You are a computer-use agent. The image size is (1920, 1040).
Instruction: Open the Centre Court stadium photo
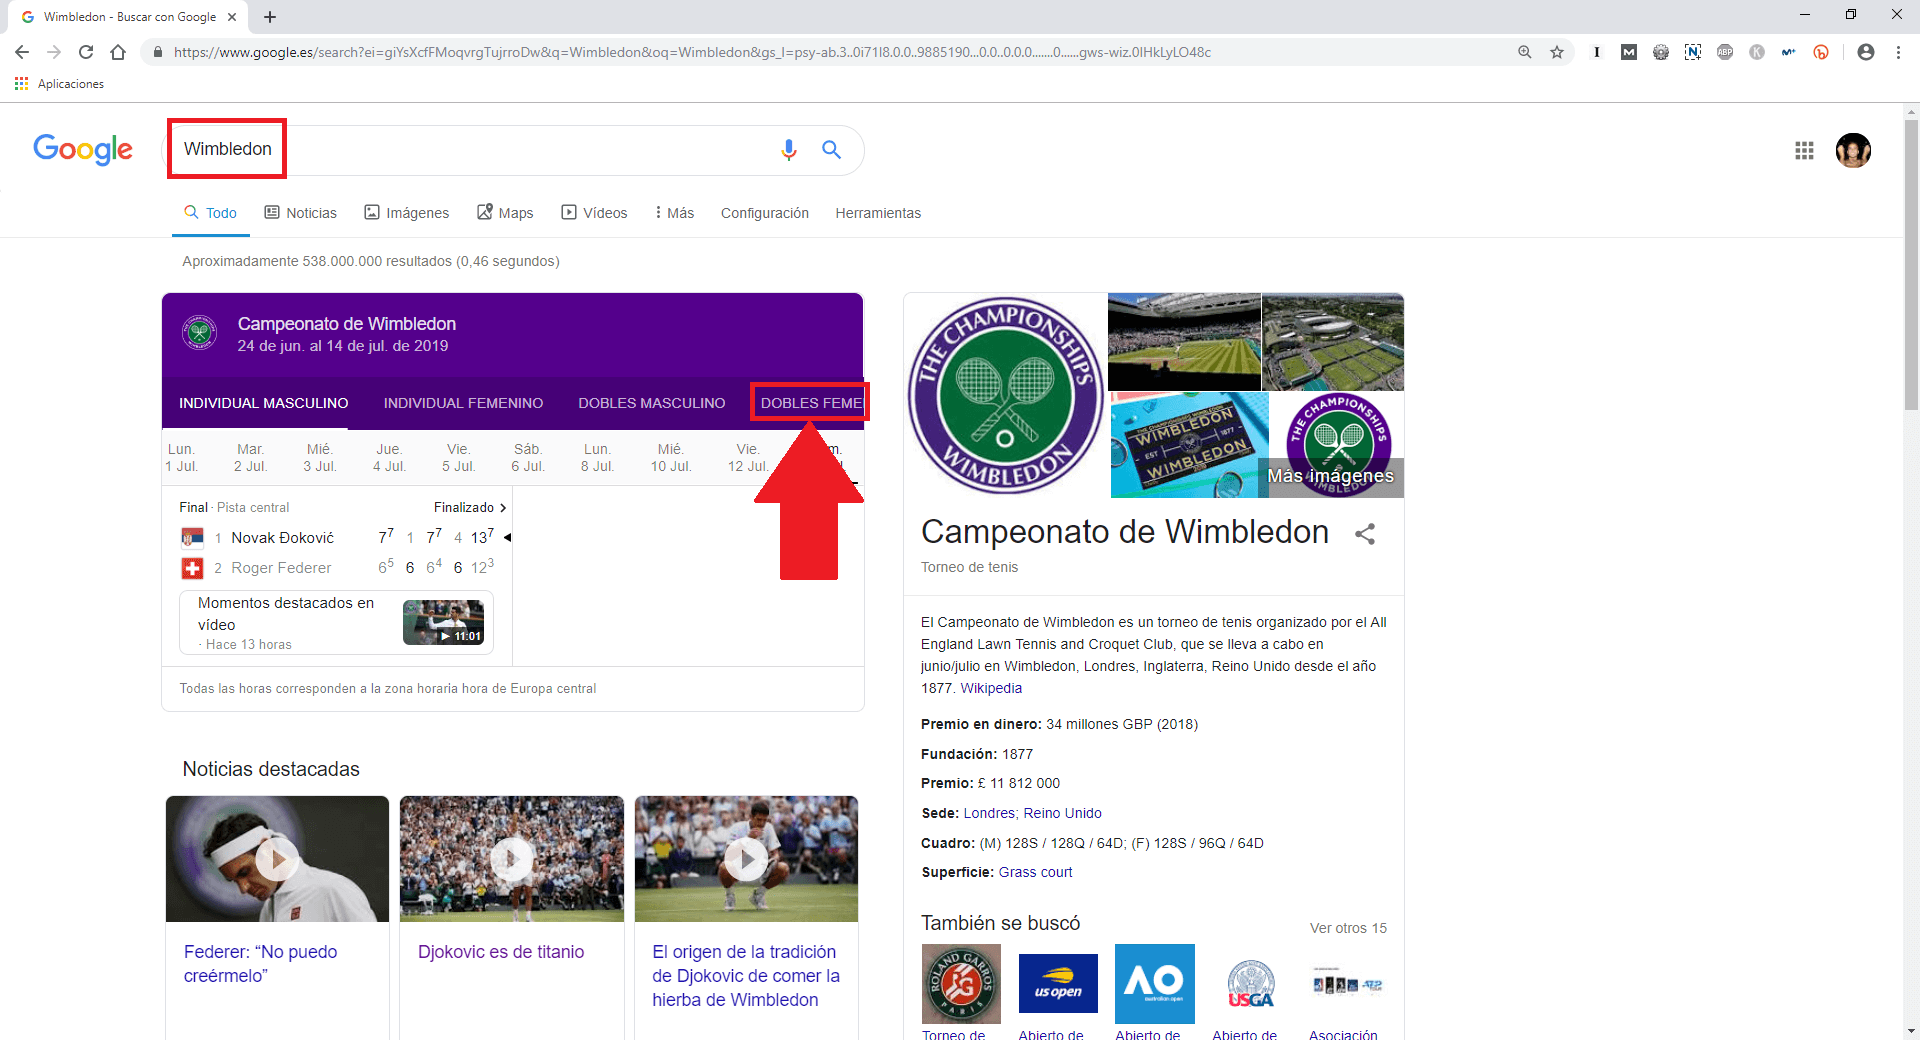click(x=1185, y=341)
